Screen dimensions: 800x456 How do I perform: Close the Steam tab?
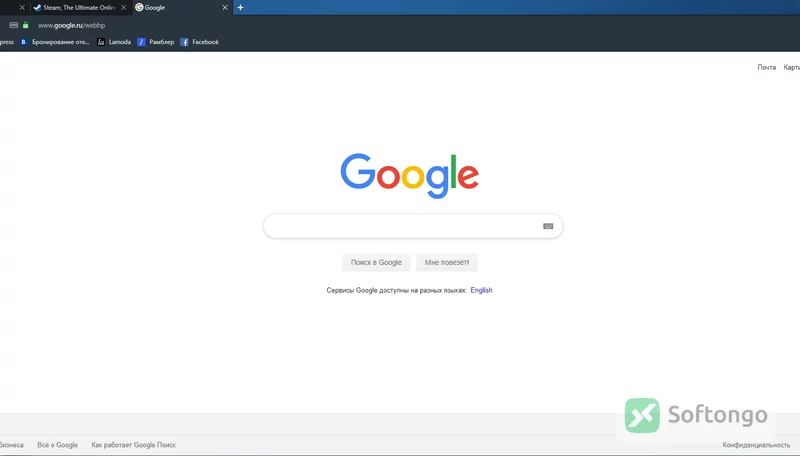coord(123,8)
